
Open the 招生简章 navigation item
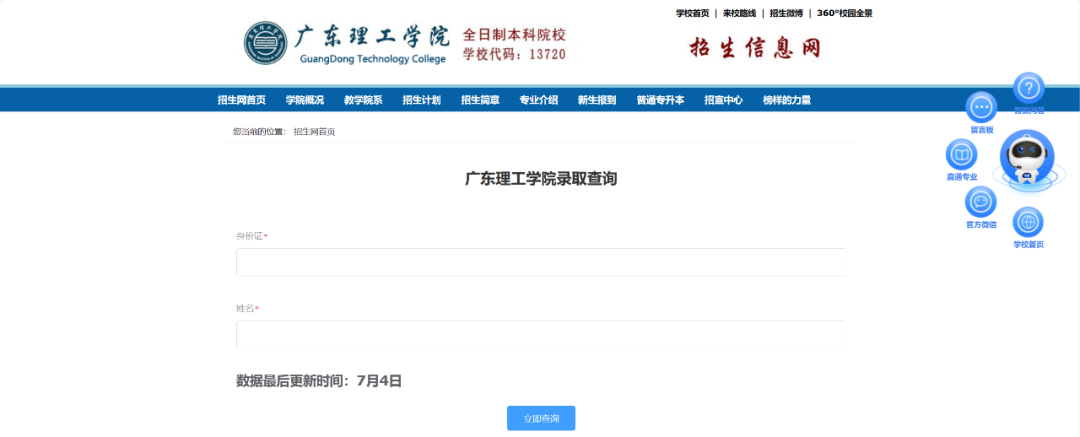point(480,100)
